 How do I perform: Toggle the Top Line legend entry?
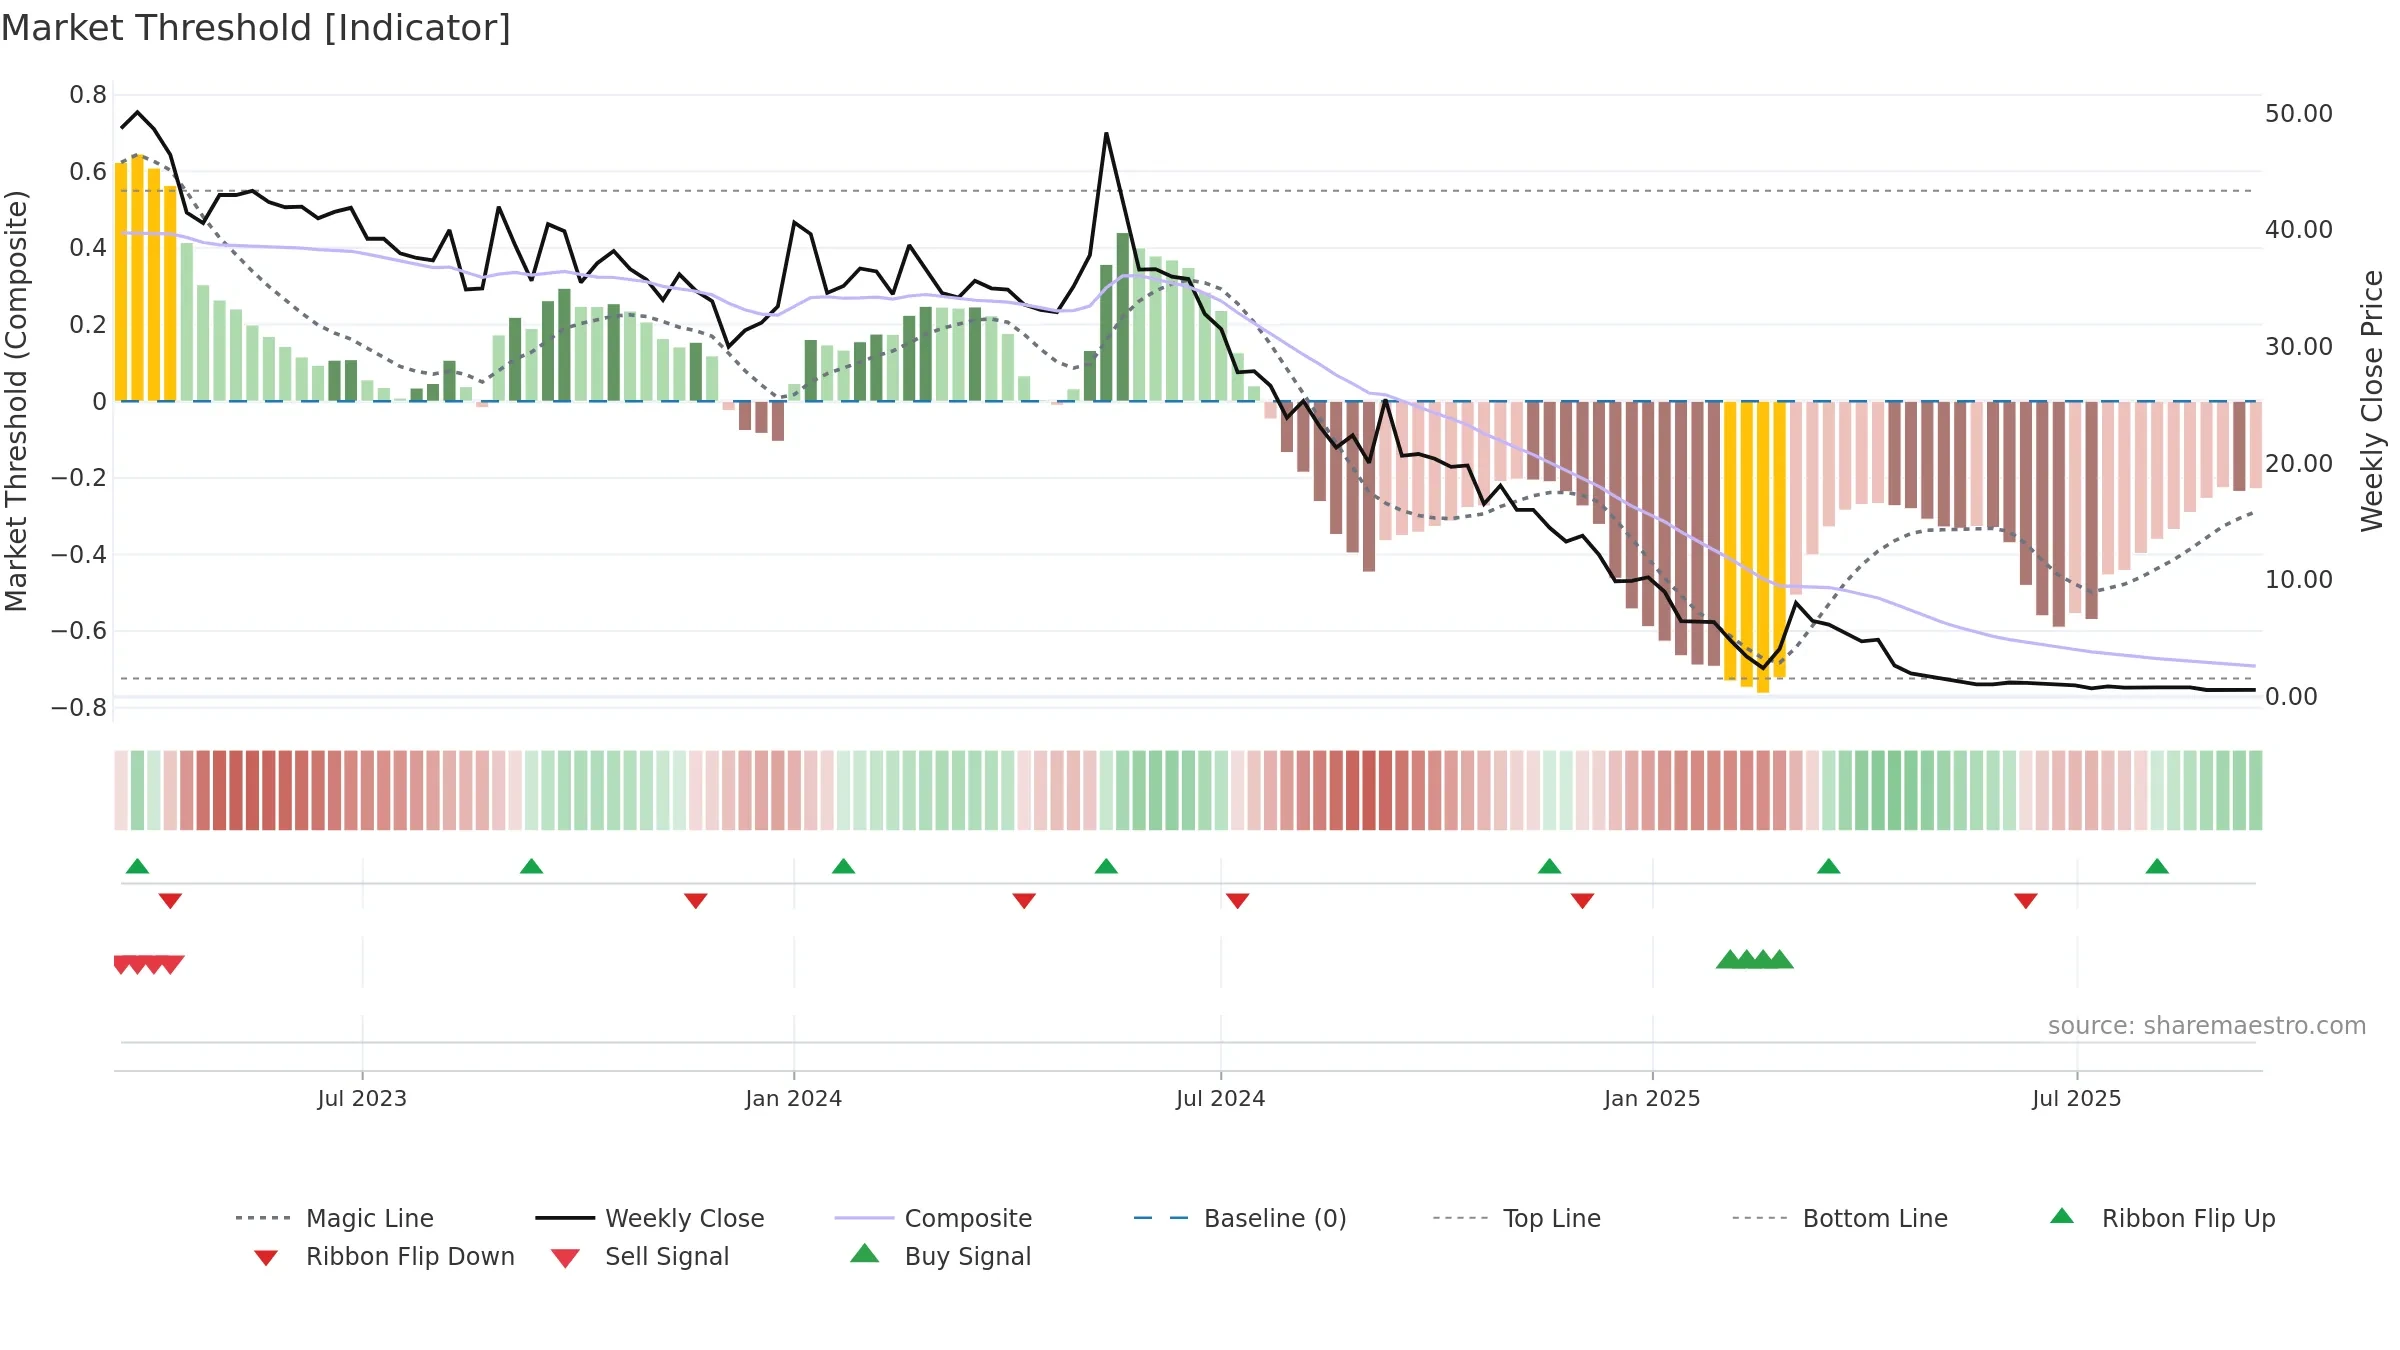pyautogui.click(x=1516, y=1218)
